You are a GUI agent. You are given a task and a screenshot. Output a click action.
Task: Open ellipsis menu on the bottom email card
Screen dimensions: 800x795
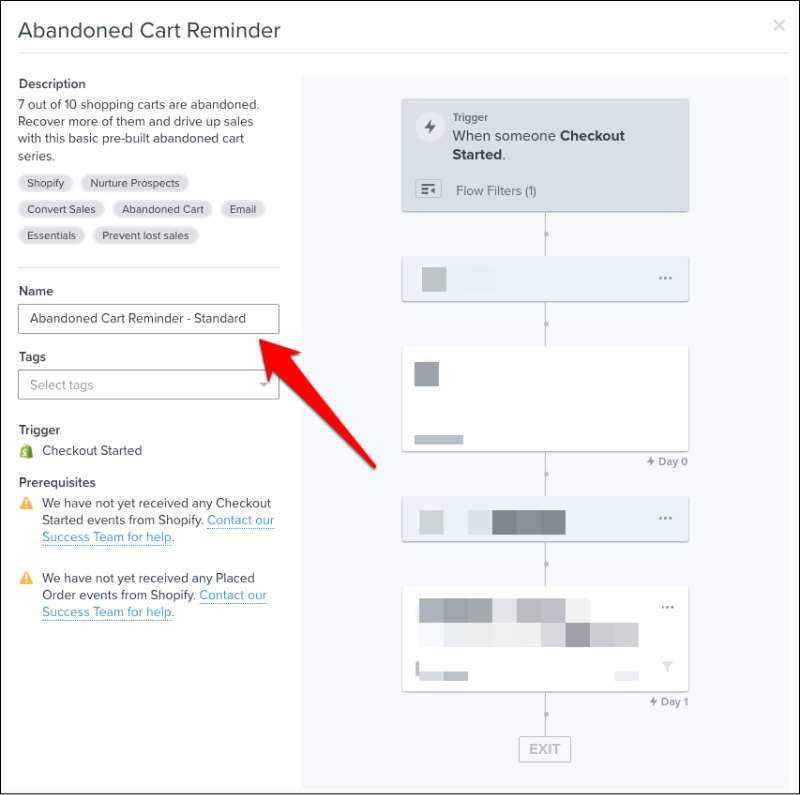[667, 606]
